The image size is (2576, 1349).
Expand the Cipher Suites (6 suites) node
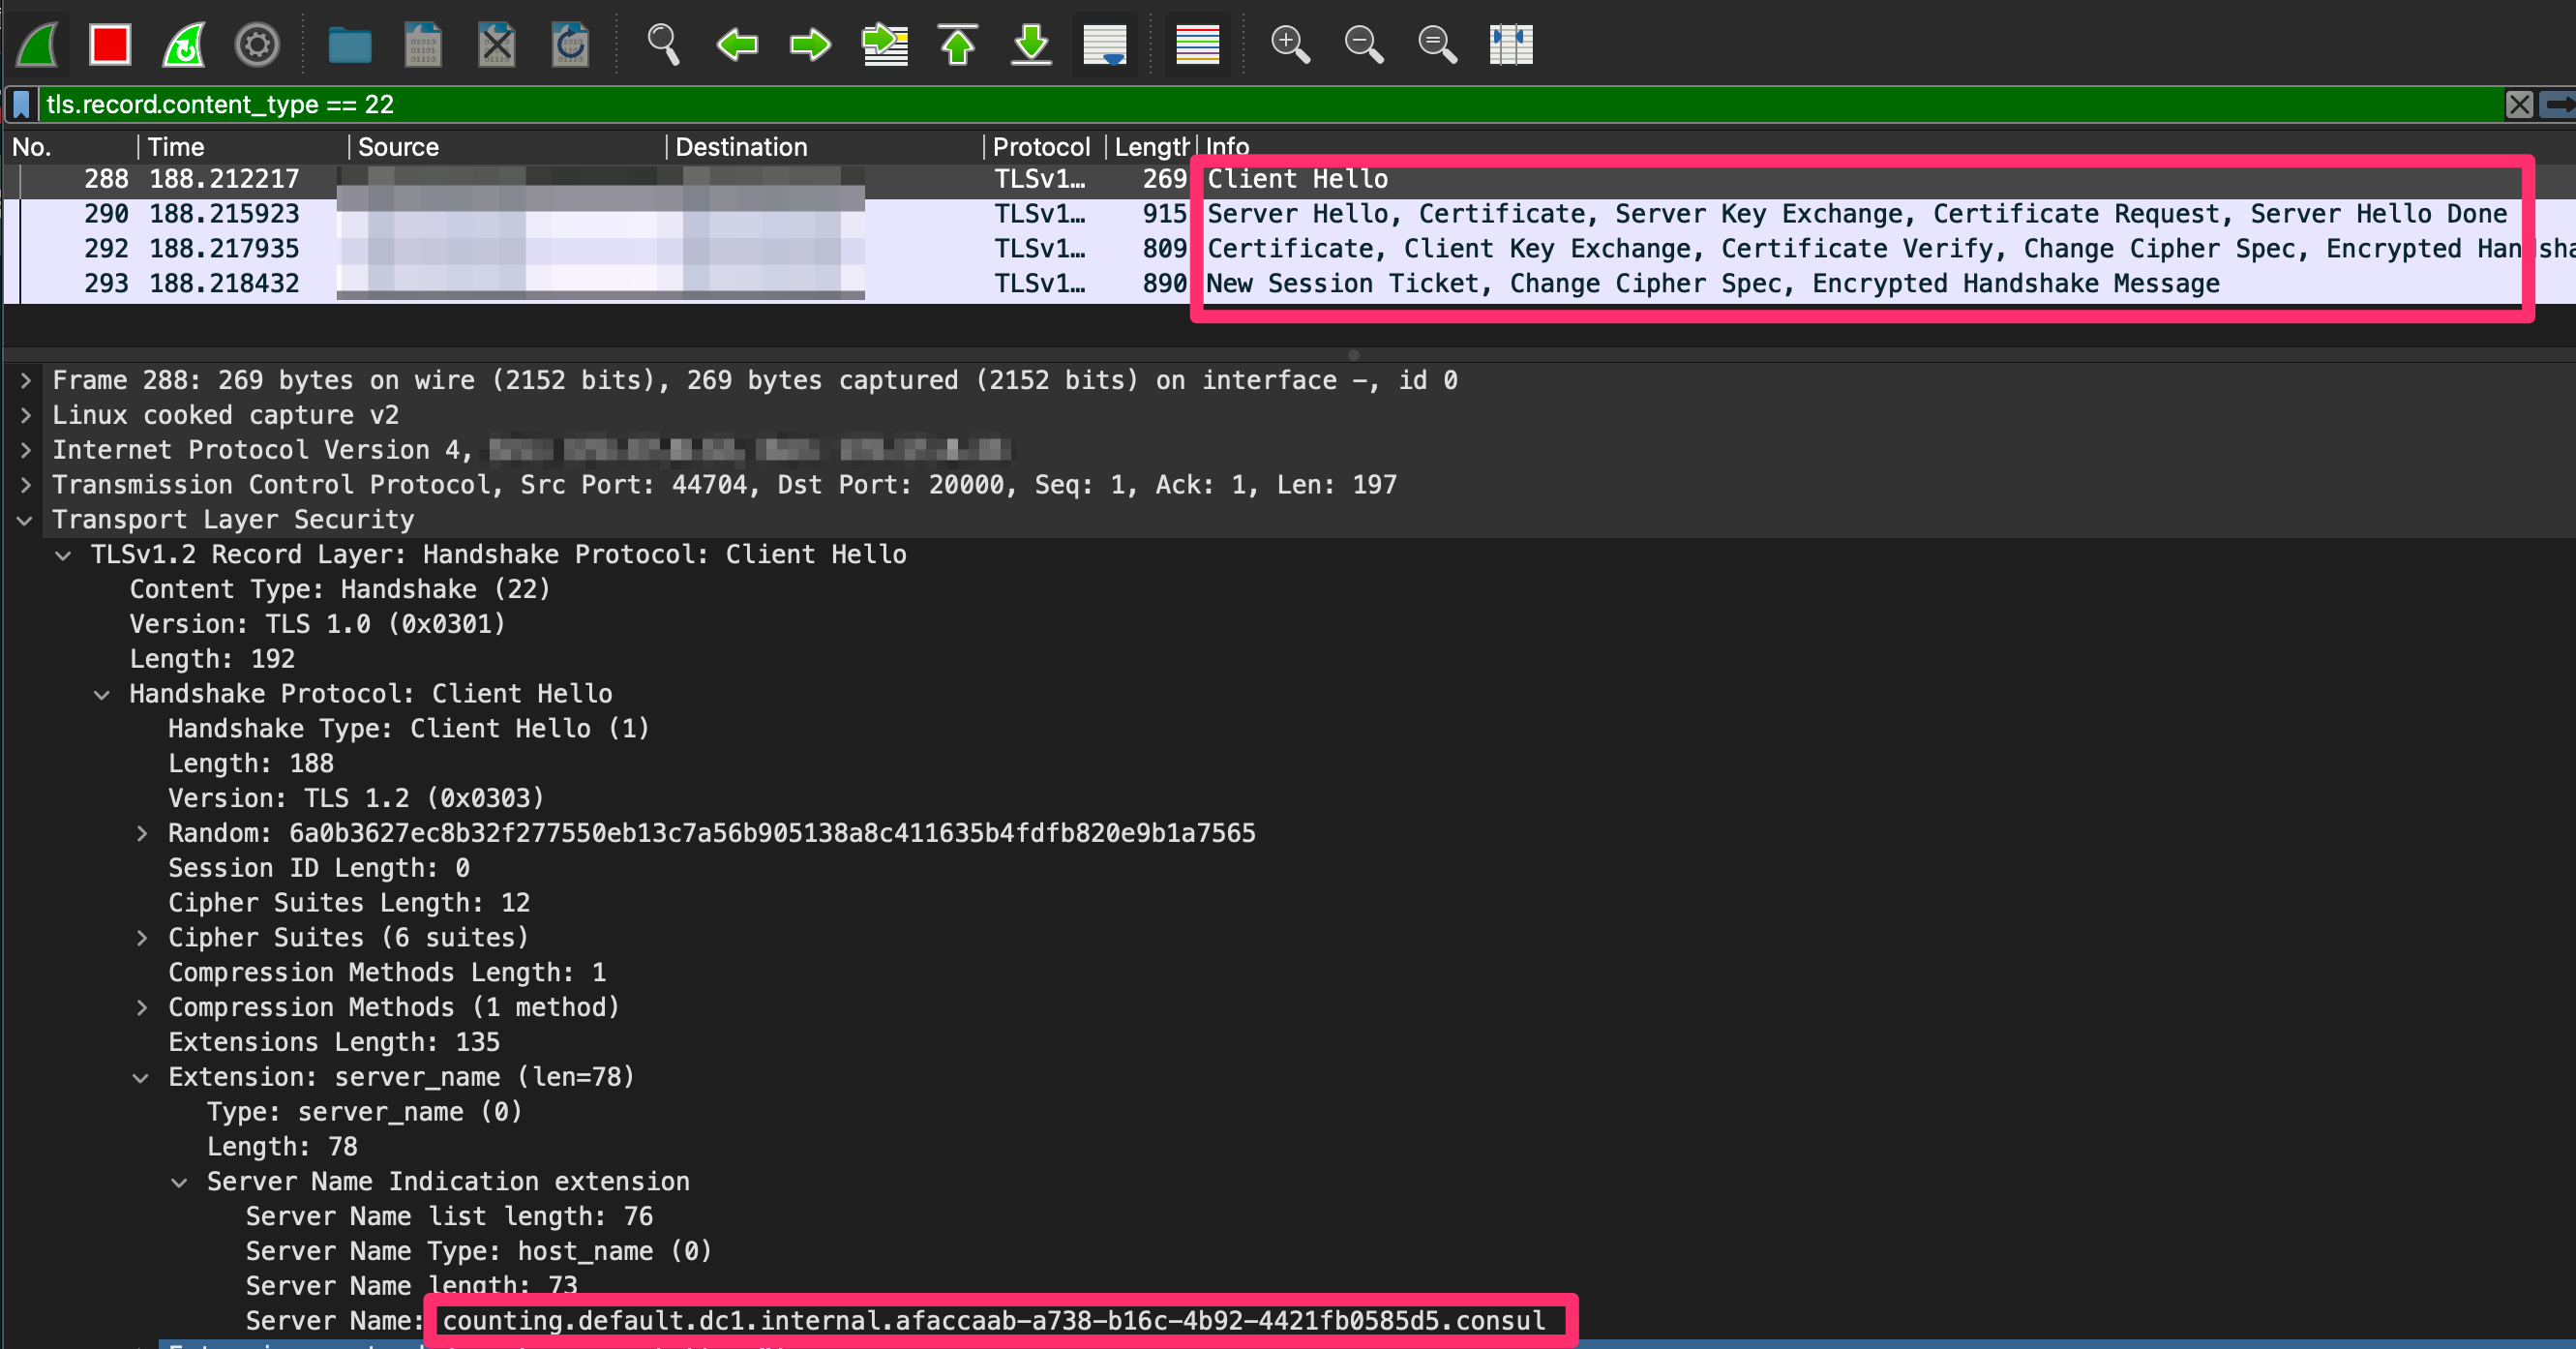coord(142,938)
